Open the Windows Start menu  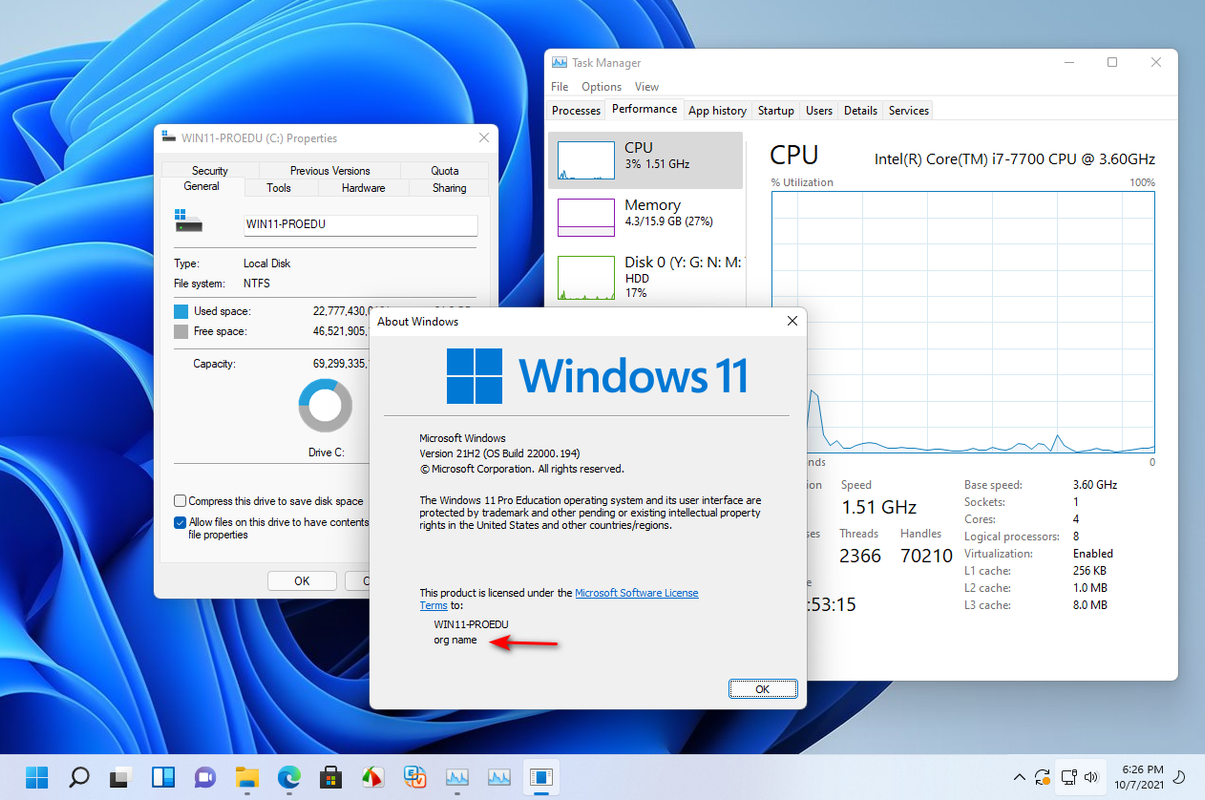point(37,777)
